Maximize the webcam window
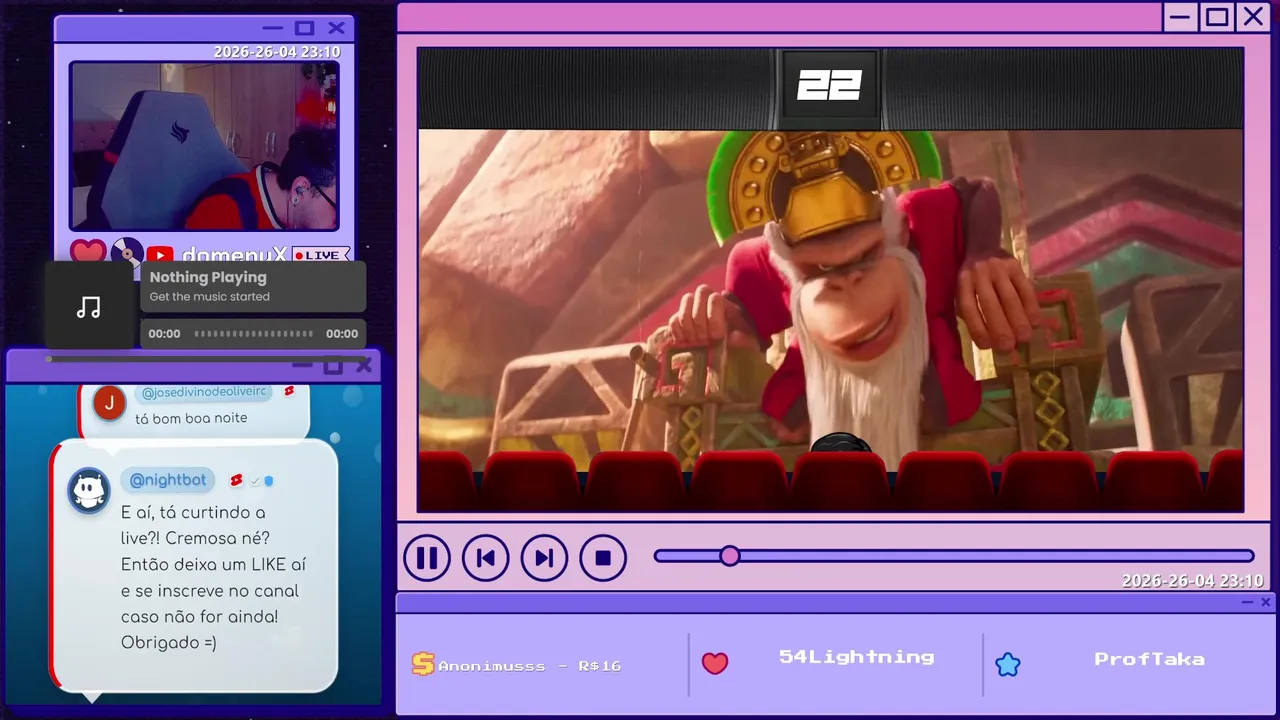Viewport: 1280px width, 720px height. [x=305, y=29]
